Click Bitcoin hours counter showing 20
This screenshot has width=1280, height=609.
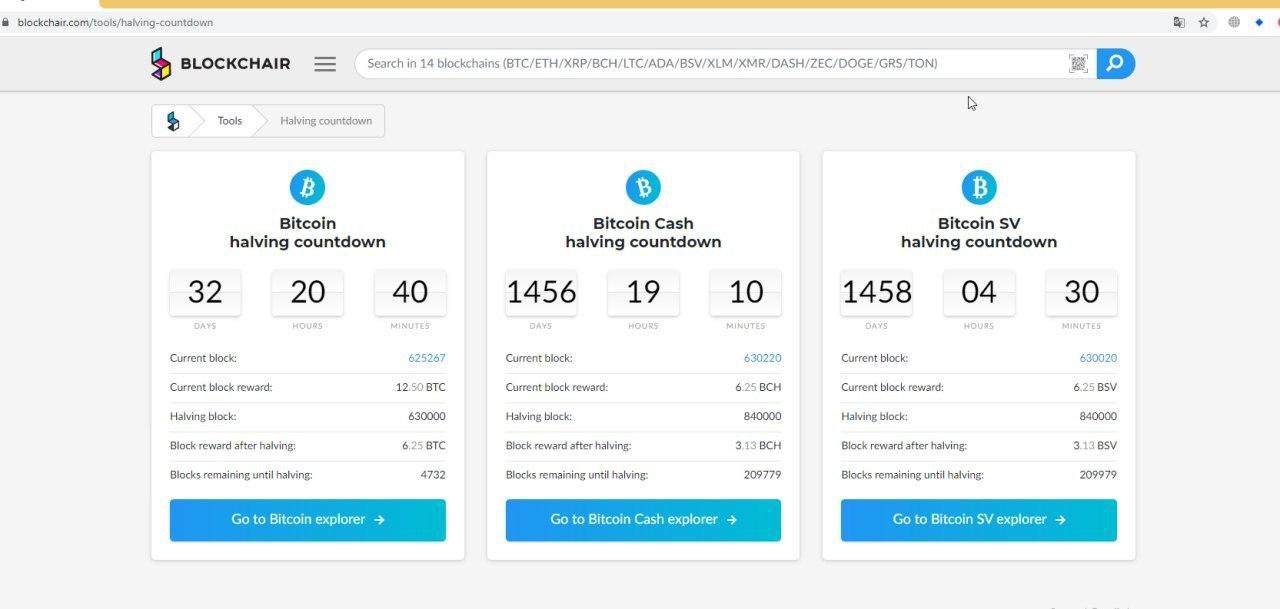click(x=307, y=292)
